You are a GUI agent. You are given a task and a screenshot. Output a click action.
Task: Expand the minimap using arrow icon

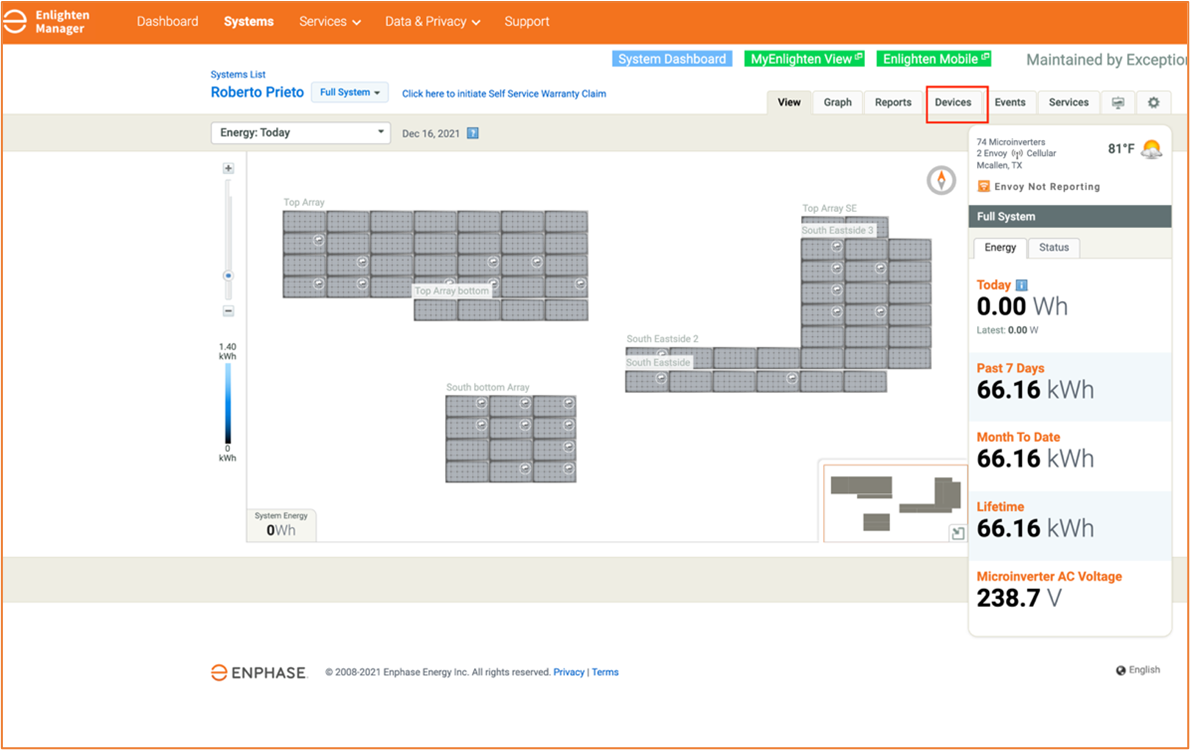pos(957,533)
